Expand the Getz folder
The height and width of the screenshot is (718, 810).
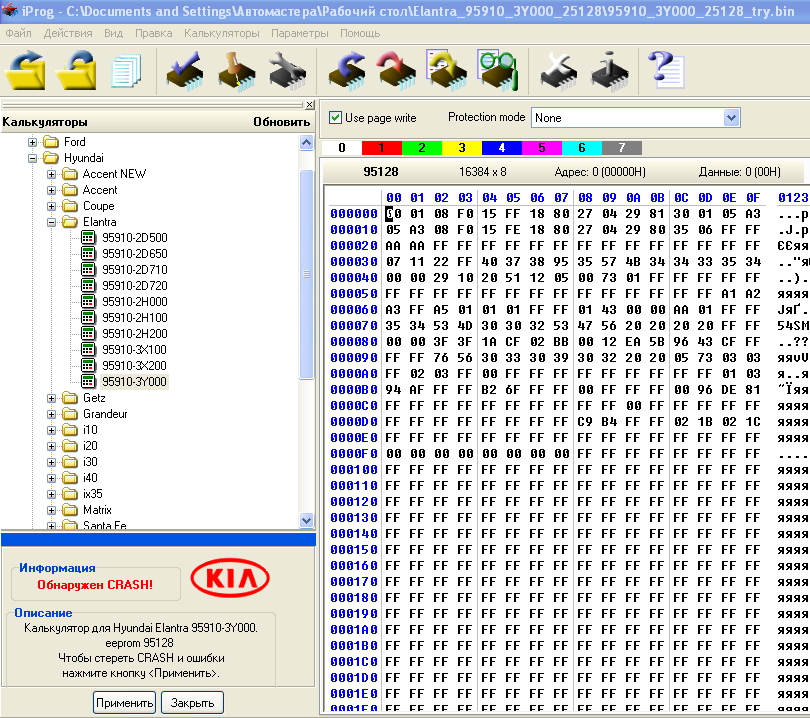(x=52, y=398)
